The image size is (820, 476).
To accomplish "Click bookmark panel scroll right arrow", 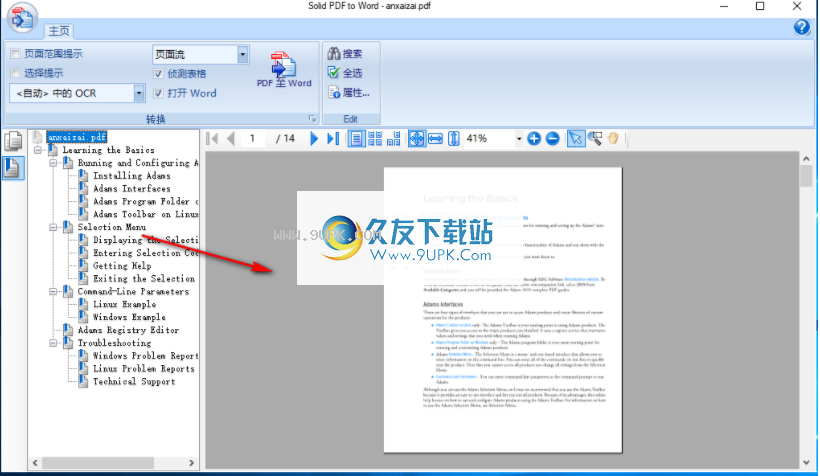I will pyautogui.click(x=191, y=463).
